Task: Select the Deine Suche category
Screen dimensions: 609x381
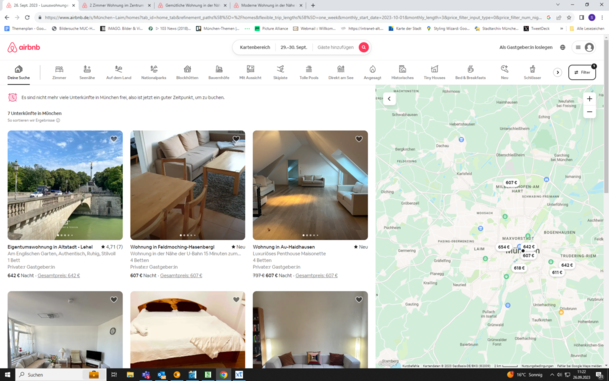Action: coord(18,73)
